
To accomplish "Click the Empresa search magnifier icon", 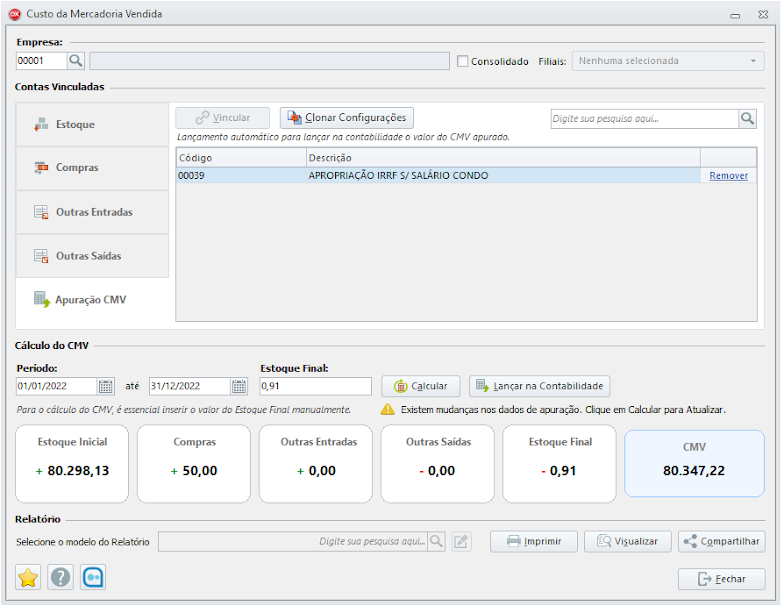I will [x=77, y=61].
